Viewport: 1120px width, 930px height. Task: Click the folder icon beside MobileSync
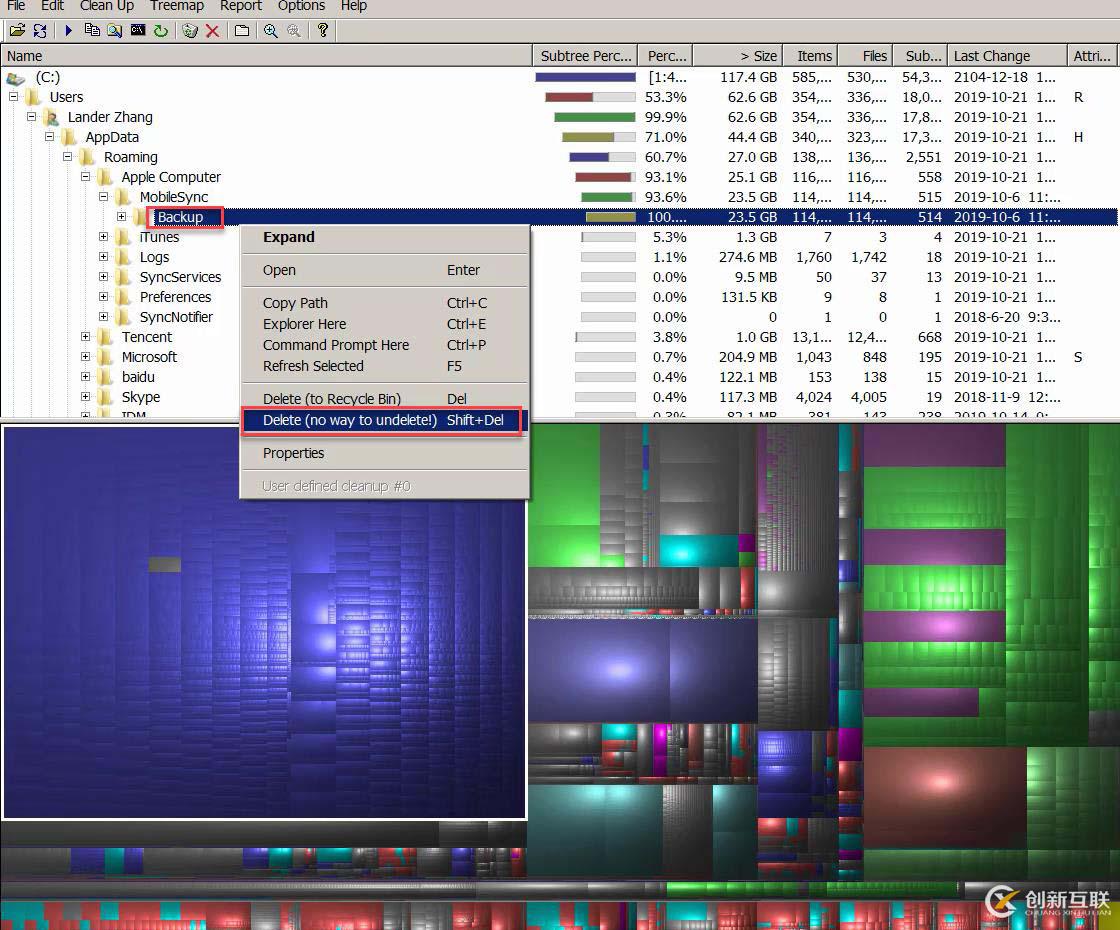(x=123, y=197)
